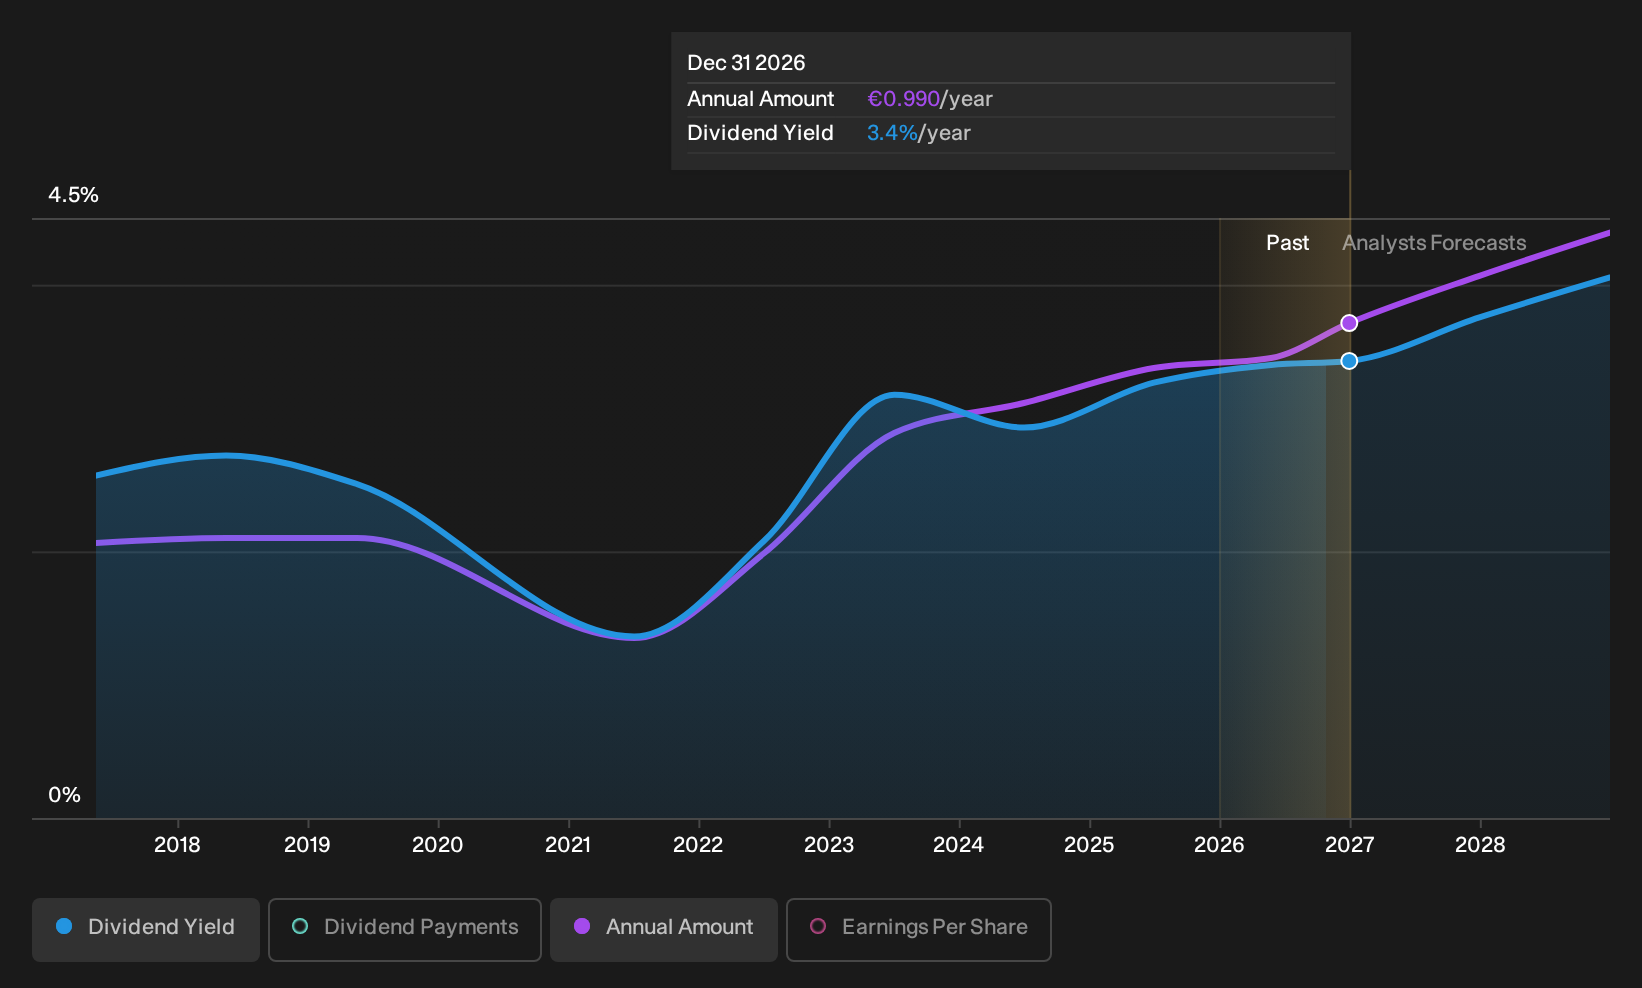Enable the Dividend Payments series
The image size is (1642, 988).
(405, 930)
